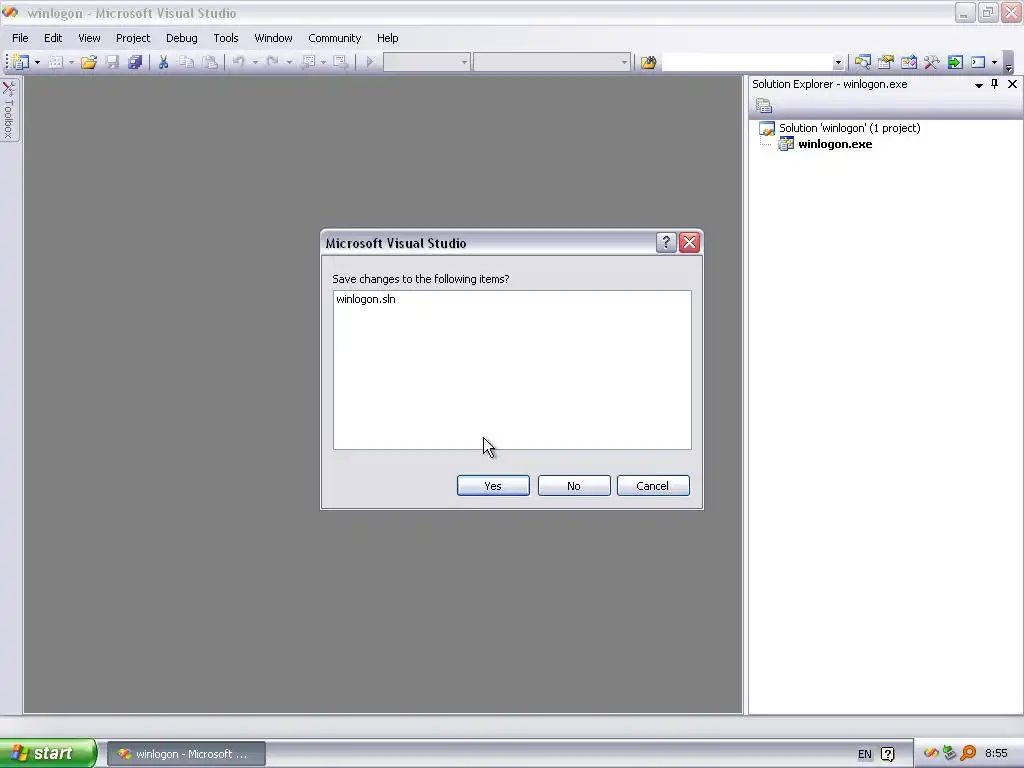
Task: Click Cancel in save dialog
Action: 652,486
